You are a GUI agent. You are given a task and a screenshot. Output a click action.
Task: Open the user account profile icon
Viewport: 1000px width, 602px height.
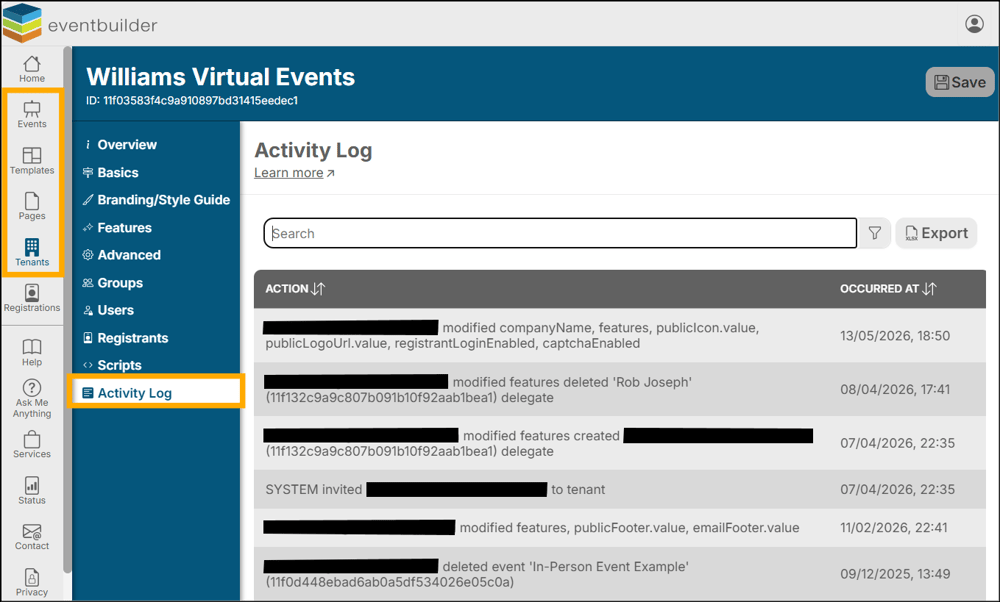(x=974, y=24)
